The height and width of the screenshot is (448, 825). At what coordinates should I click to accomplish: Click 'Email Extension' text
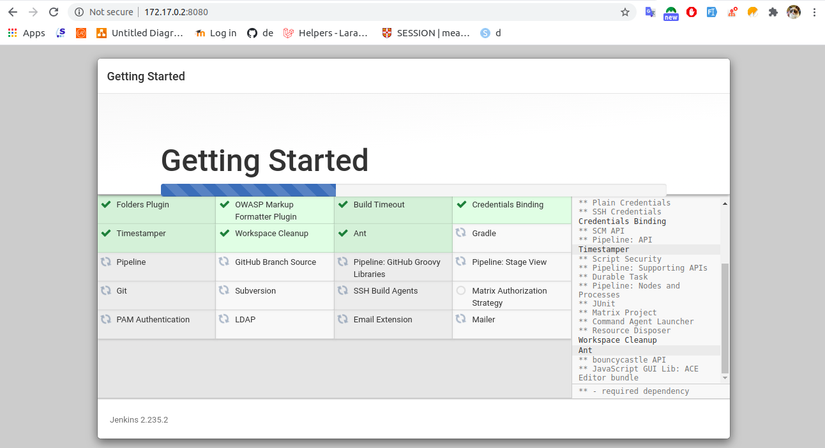(x=383, y=320)
